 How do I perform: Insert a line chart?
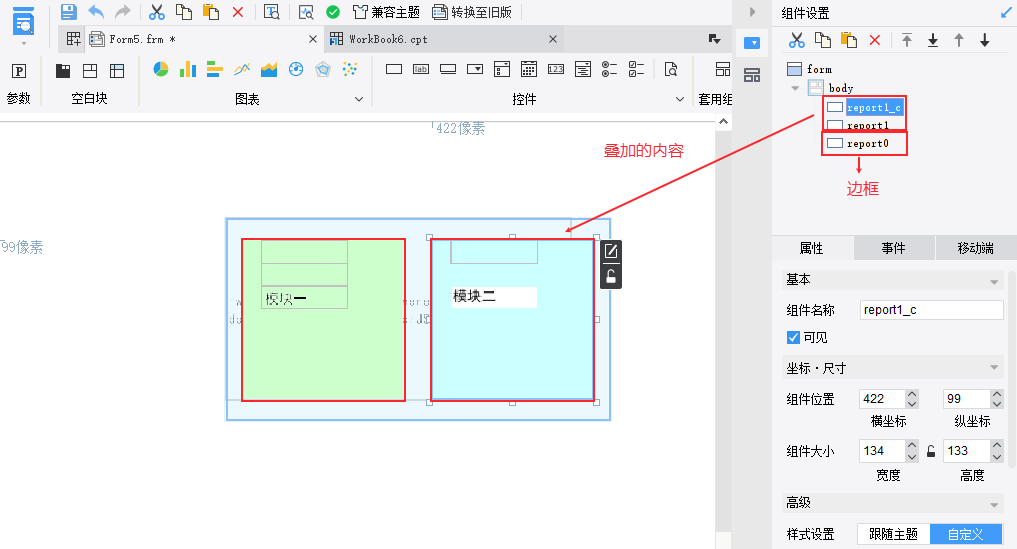(x=242, y=69)
